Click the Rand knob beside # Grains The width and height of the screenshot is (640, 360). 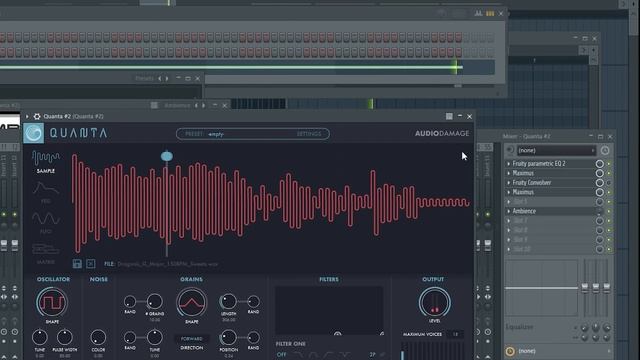130,302
